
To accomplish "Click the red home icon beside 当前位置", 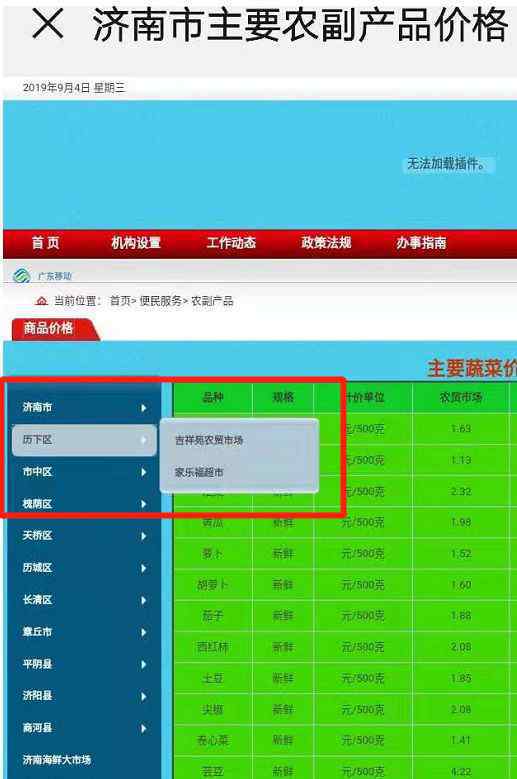I will point(42,301).
